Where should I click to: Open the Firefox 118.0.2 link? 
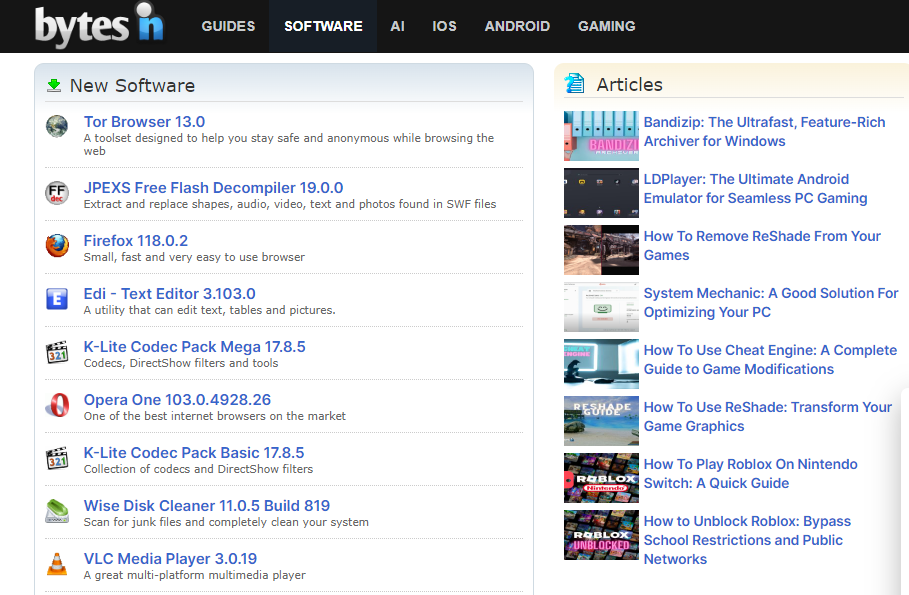[136, 241]
